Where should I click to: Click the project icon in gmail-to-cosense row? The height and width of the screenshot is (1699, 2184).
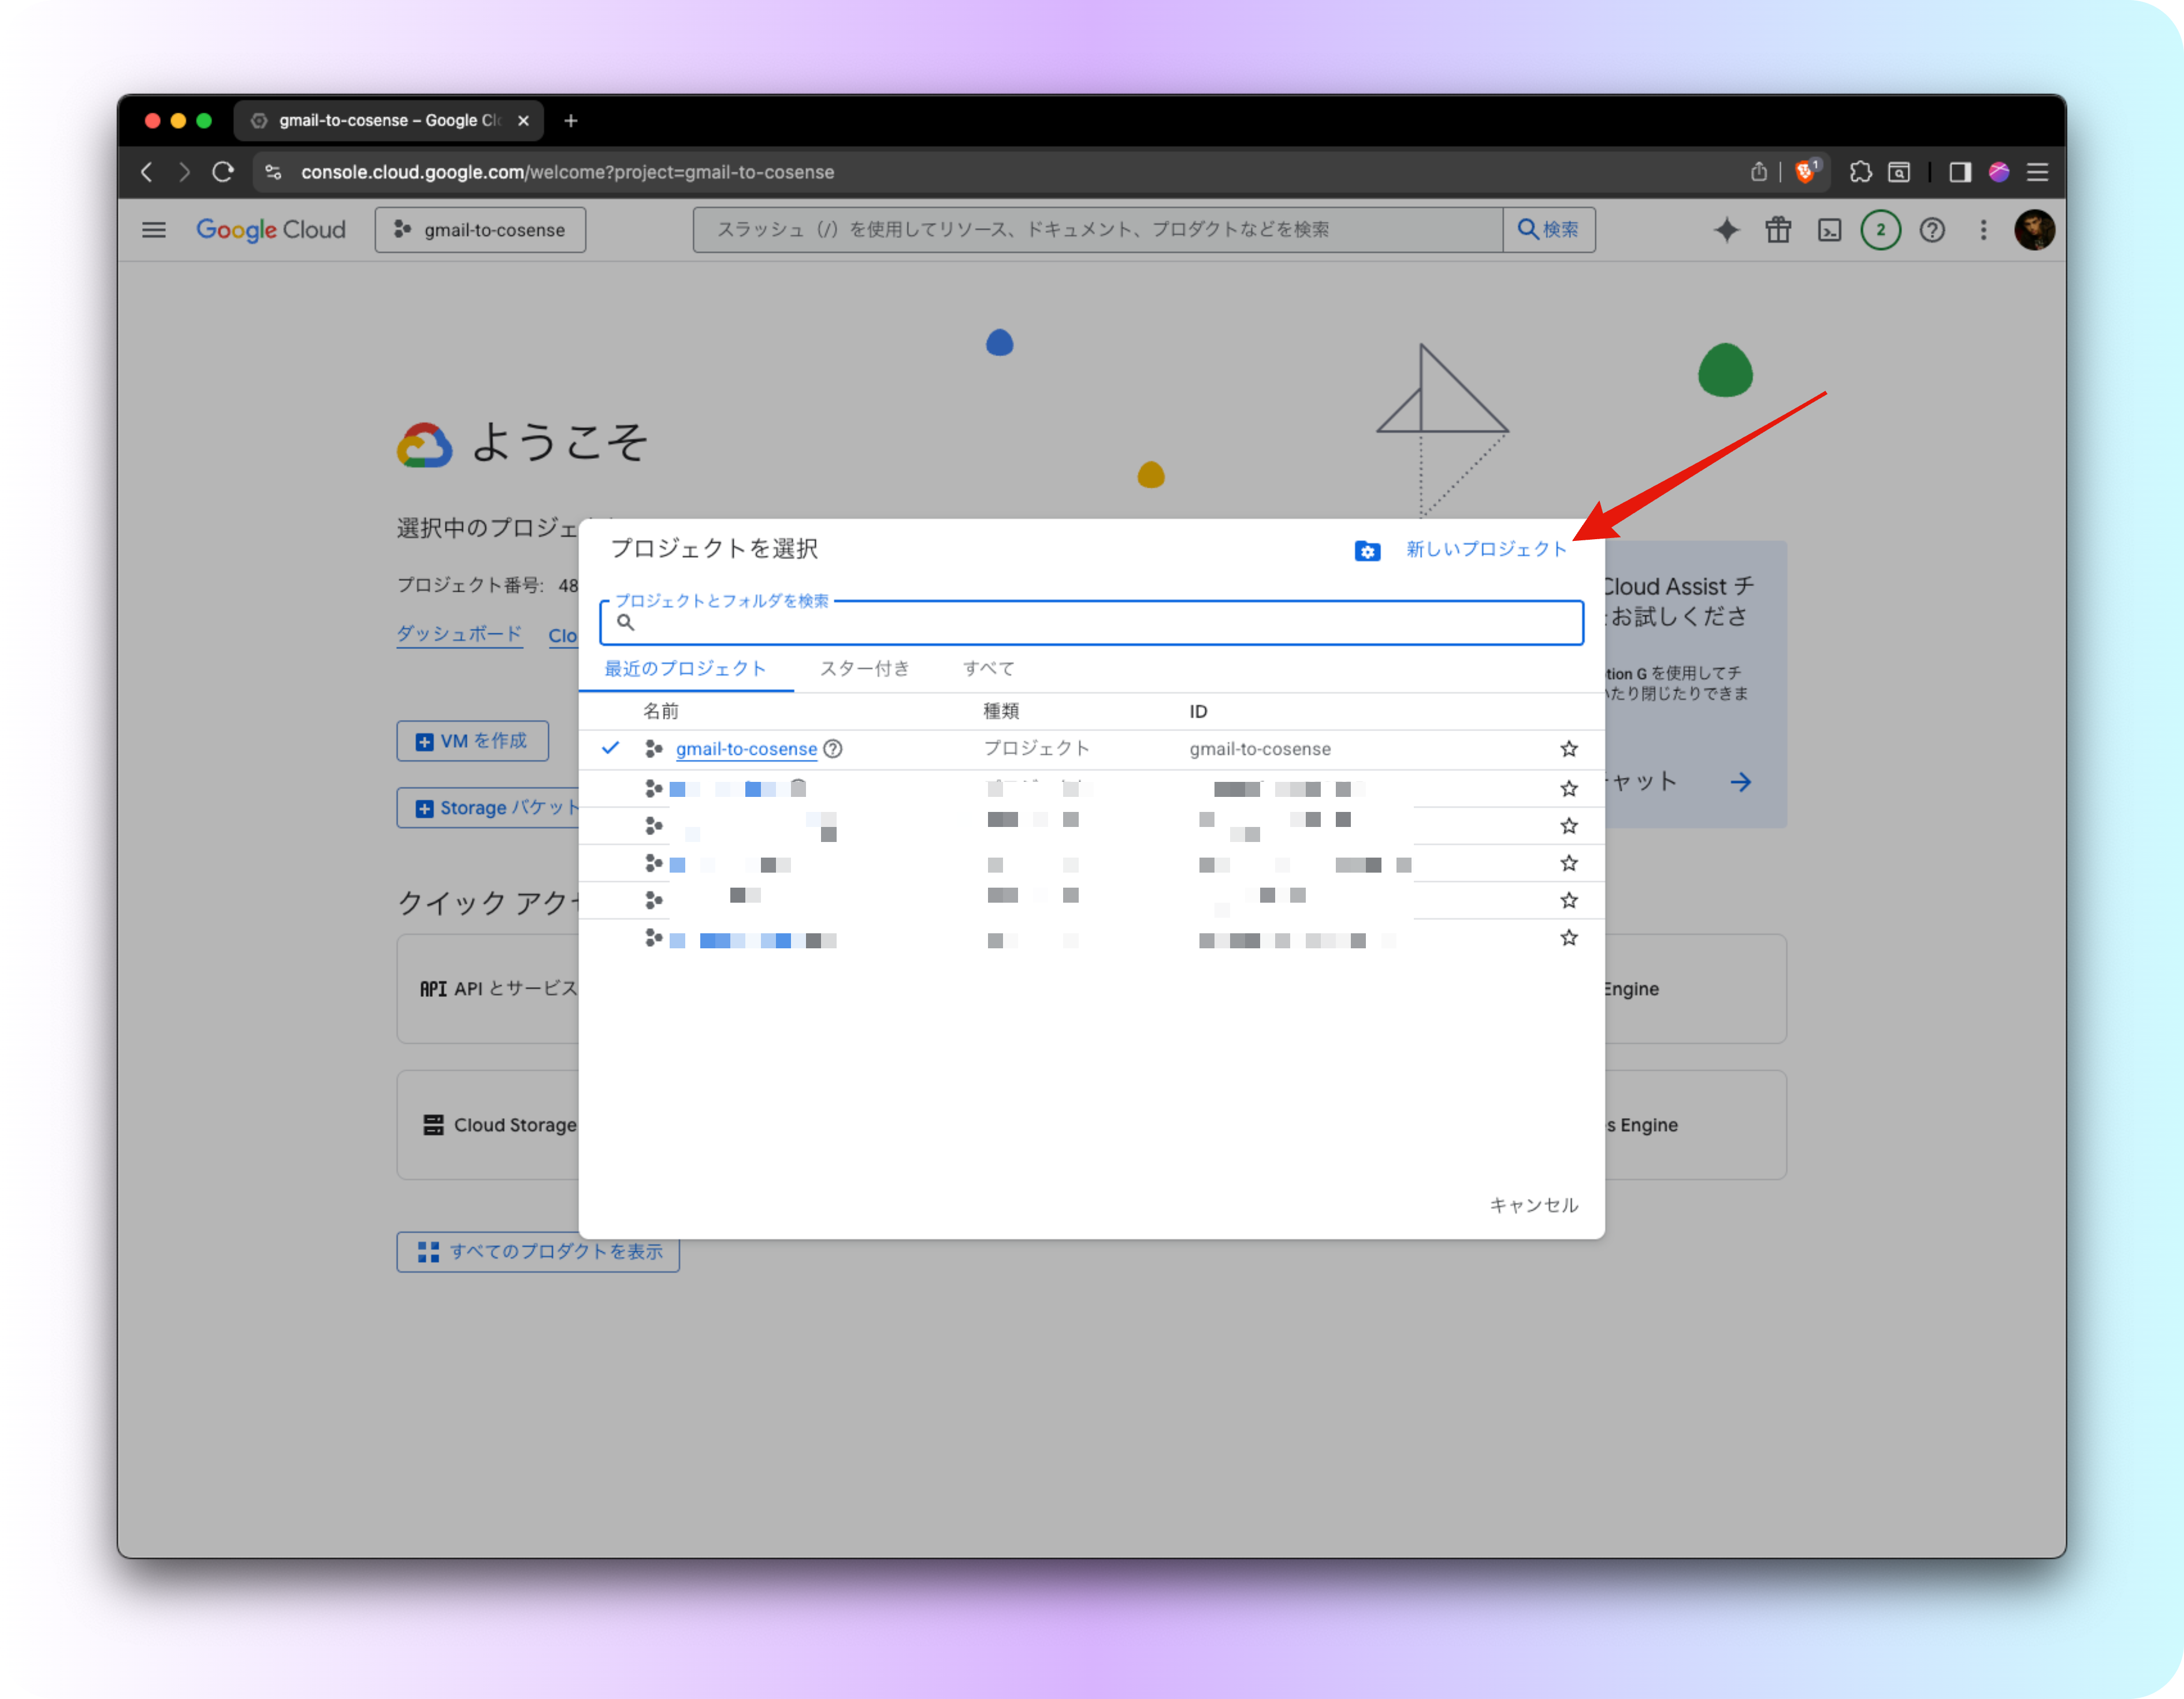pyautogui.click(x=654, y=749)
